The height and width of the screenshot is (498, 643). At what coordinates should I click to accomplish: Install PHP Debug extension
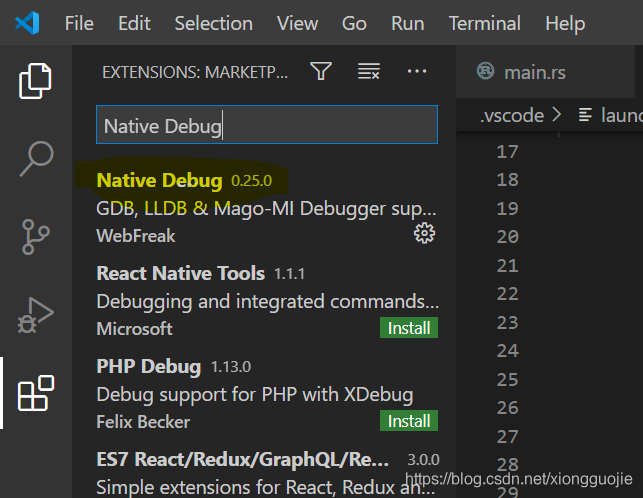[x=409, y=421]
